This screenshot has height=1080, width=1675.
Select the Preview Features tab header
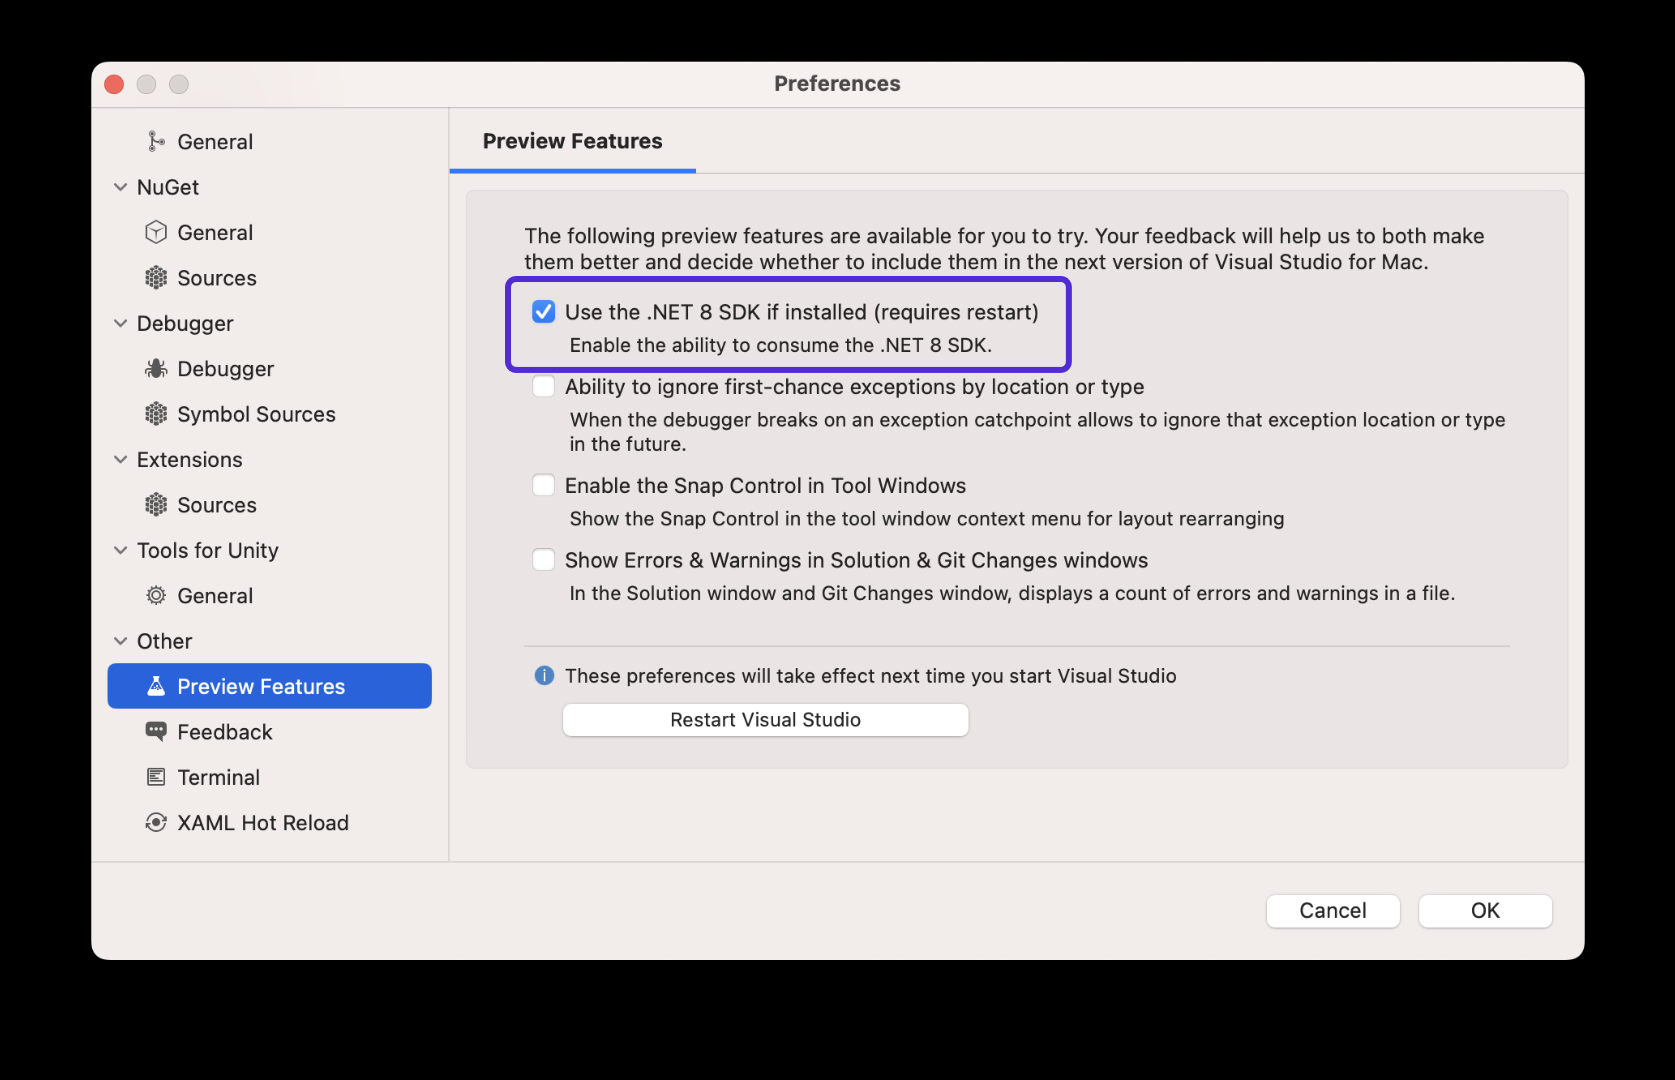click(572, 141)
